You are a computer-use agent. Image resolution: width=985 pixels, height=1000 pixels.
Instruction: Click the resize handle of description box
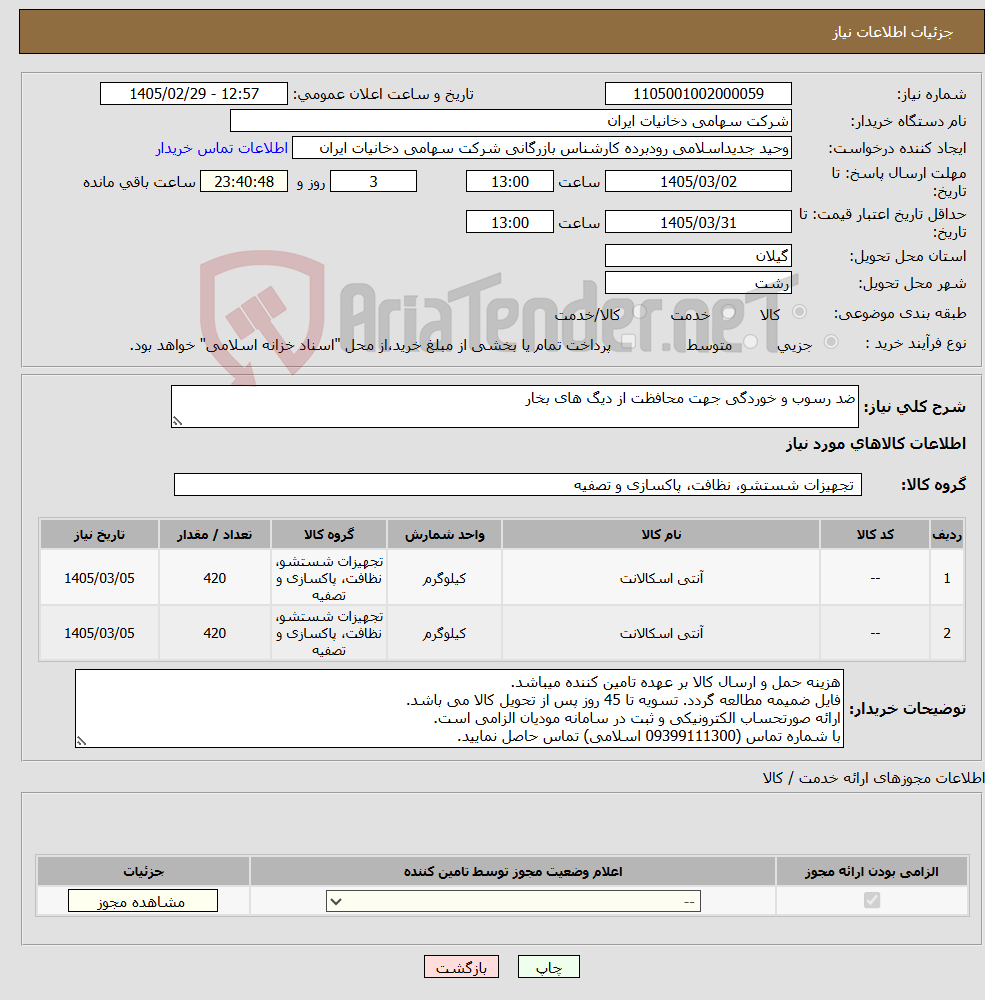coord(177,422)
